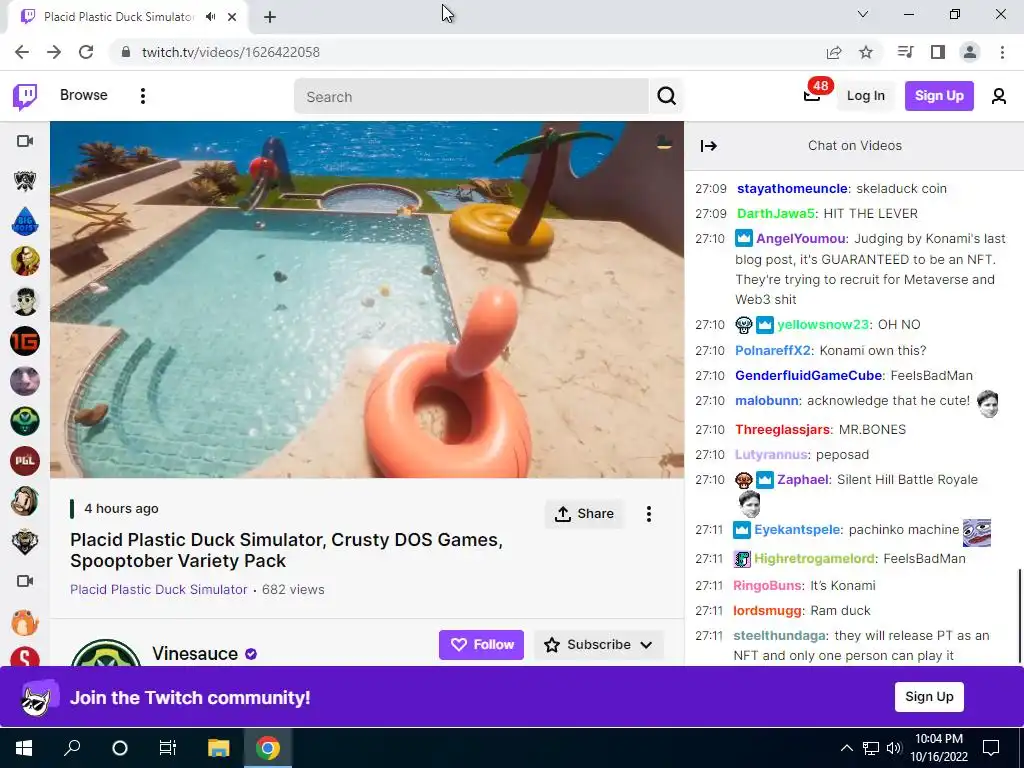Click the address bar URL
The image size is (1024, 768).
coord(231,52)
